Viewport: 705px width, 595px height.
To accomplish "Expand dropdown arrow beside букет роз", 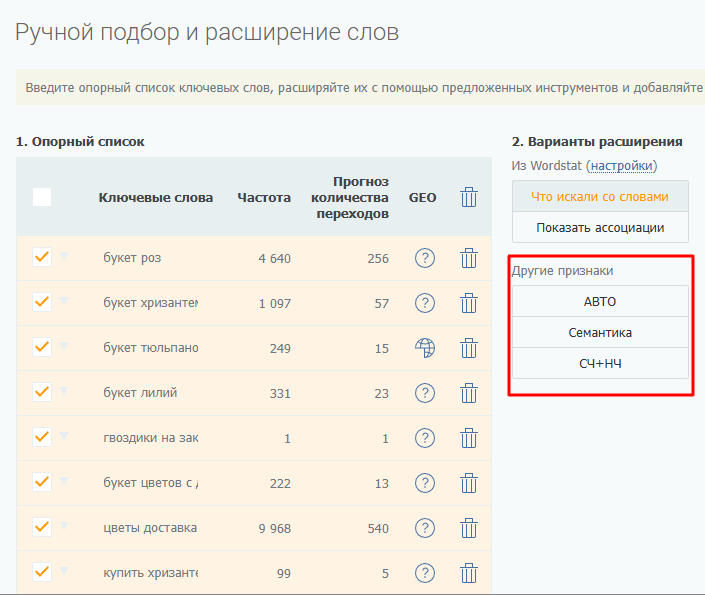I will [x=65, y=257].
